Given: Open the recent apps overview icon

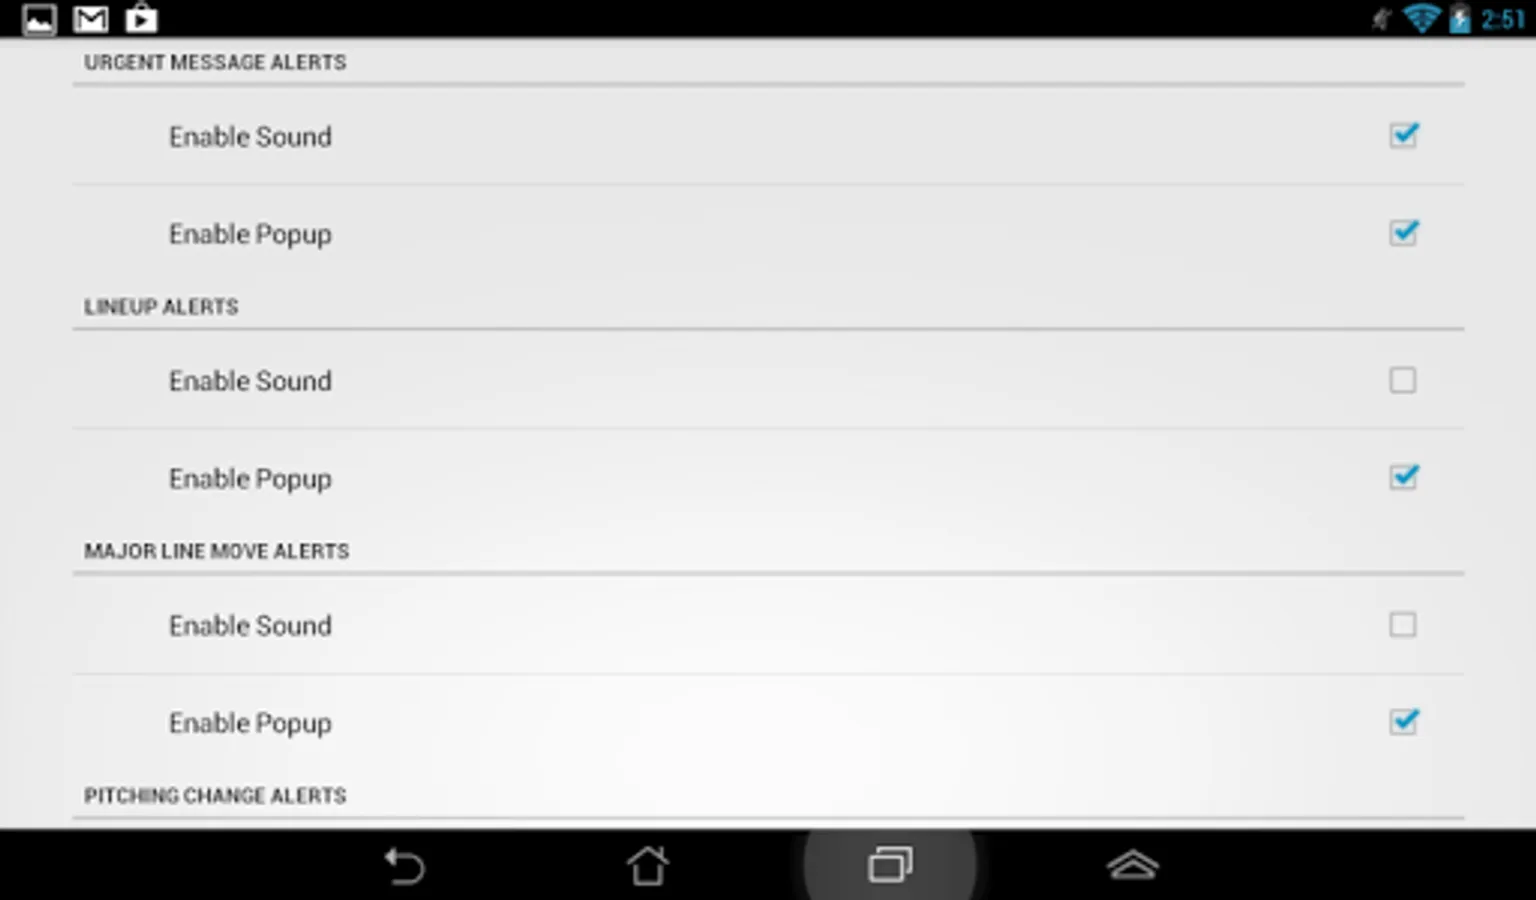Looking at the screenshot, I should 890,865.
